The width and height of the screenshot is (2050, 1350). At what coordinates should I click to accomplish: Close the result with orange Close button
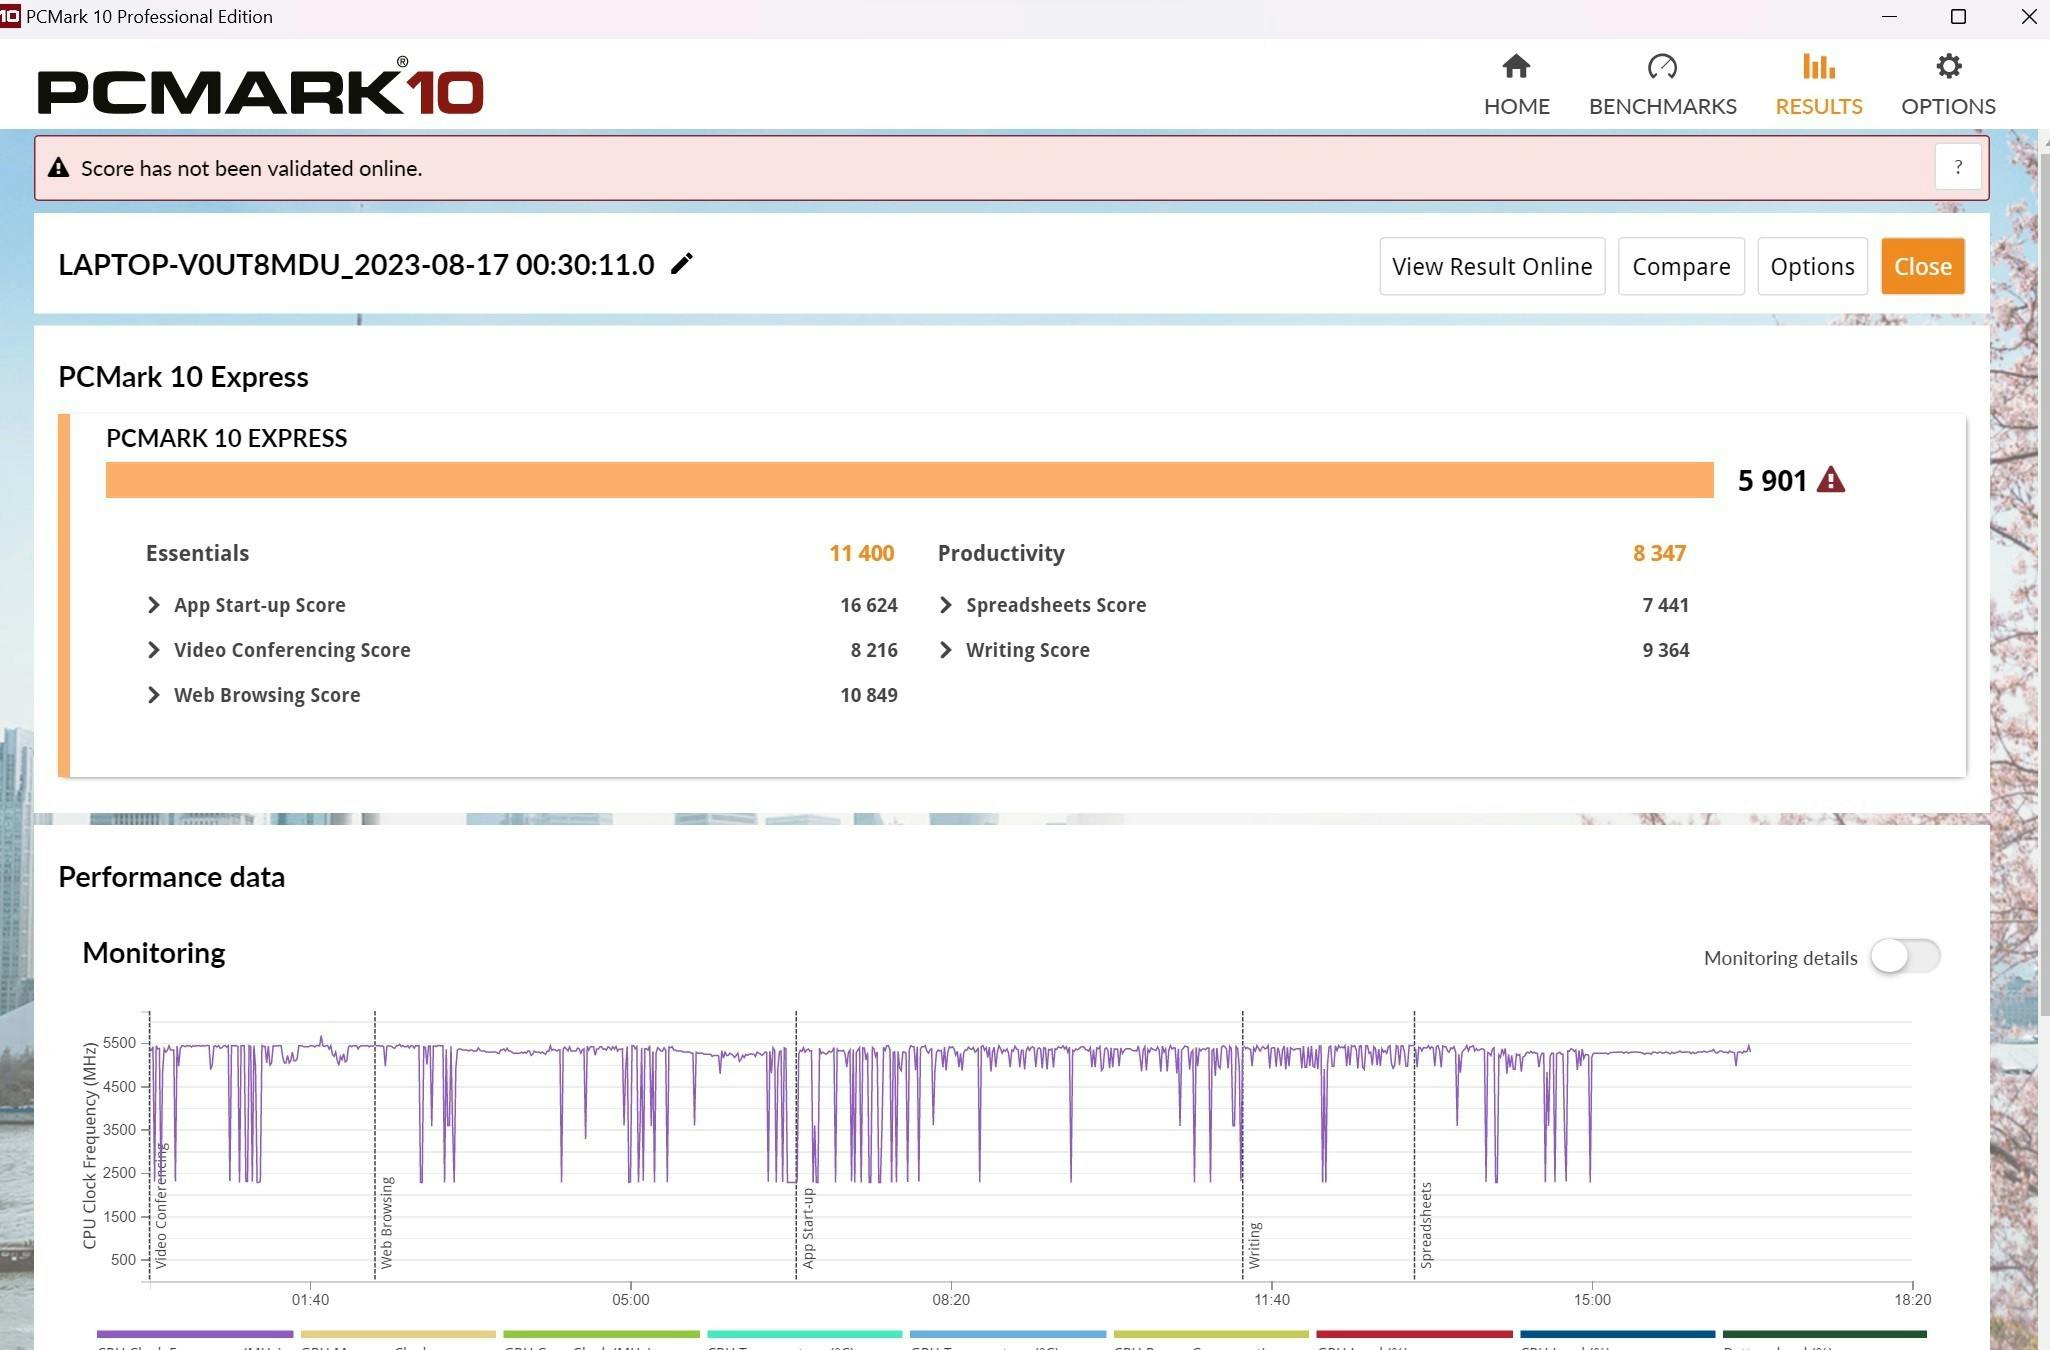coord(1922,266)
